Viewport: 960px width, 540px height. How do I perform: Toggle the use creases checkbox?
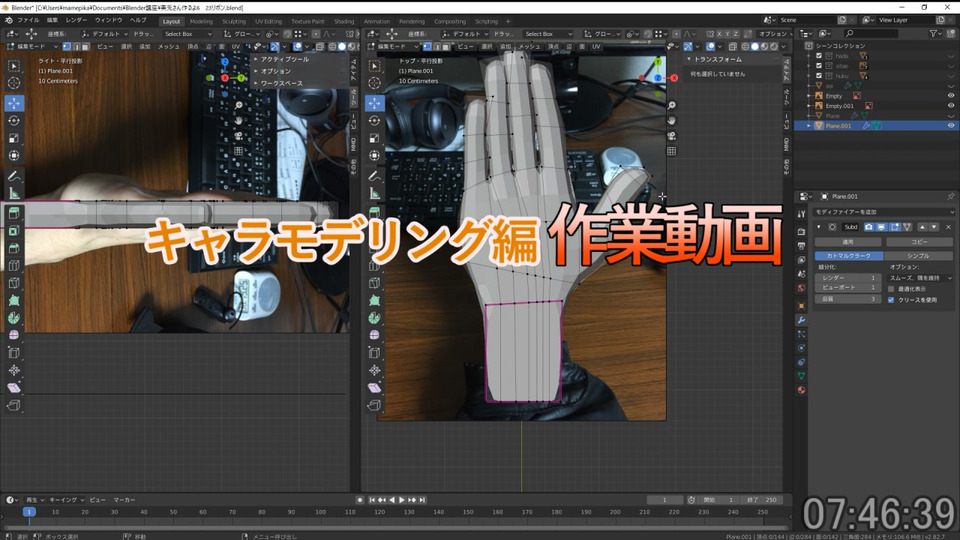point(891,300)
